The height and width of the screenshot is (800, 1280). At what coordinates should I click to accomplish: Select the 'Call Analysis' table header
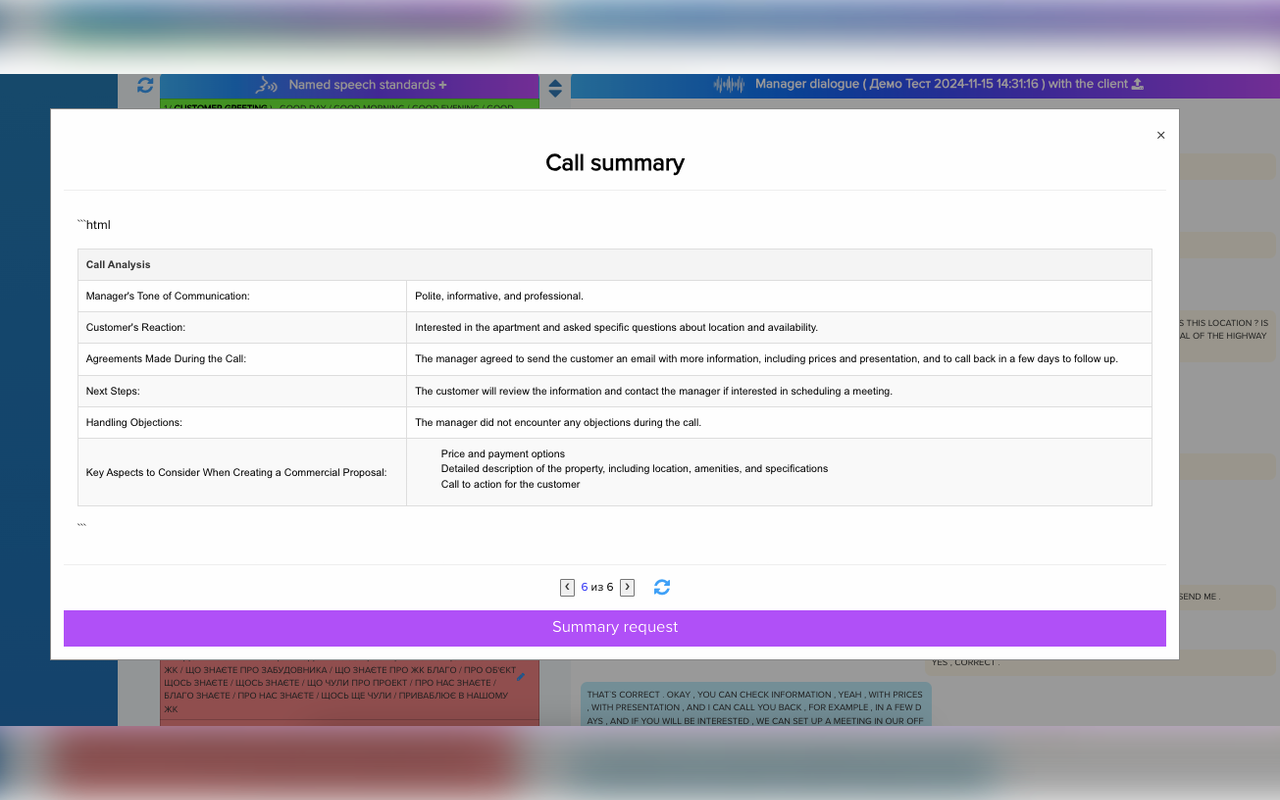coord(615,265)
